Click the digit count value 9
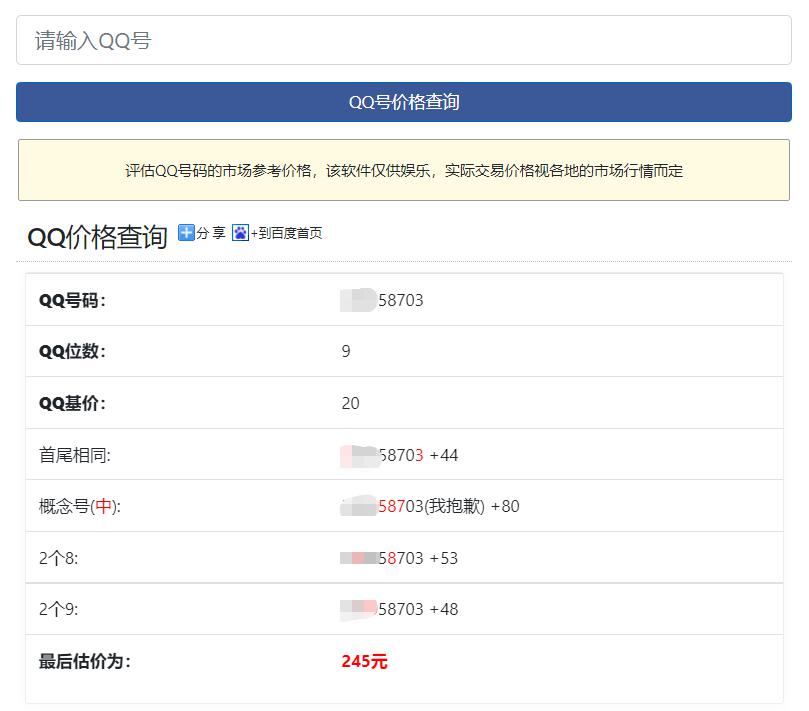Viewport: 809px width, 711px height. 346,352
